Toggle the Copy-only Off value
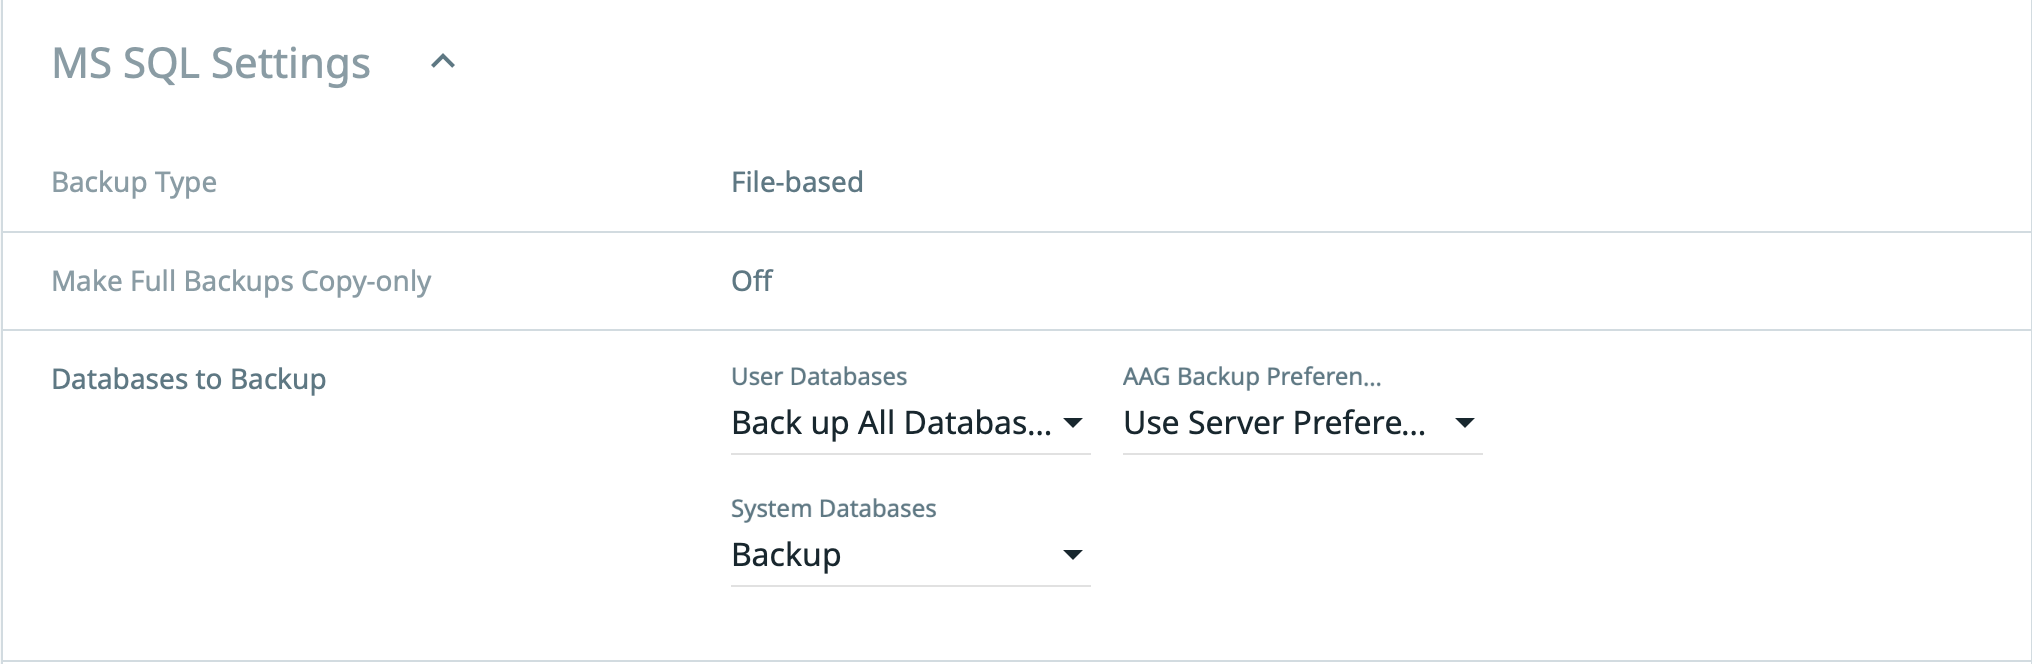 [751, 281]
